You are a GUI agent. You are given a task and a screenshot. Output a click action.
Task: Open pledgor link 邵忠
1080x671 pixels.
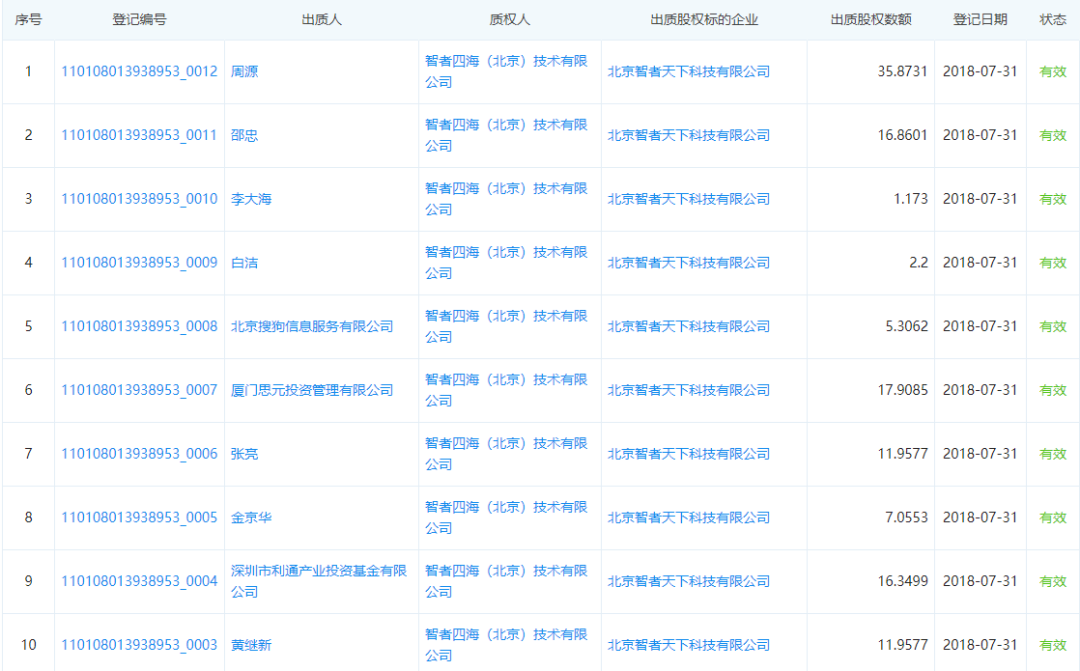(245, 135)
